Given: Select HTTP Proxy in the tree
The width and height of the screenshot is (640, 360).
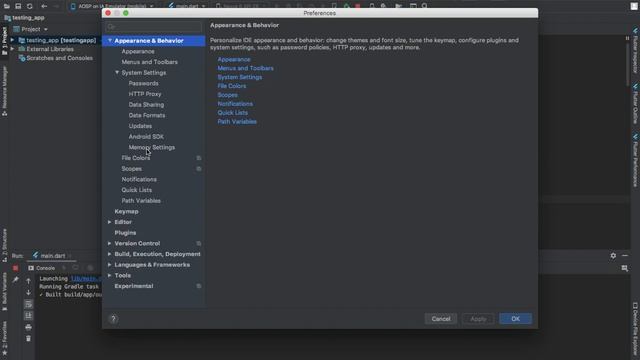Looking at the screenshot, I should [x=144, y=94].
